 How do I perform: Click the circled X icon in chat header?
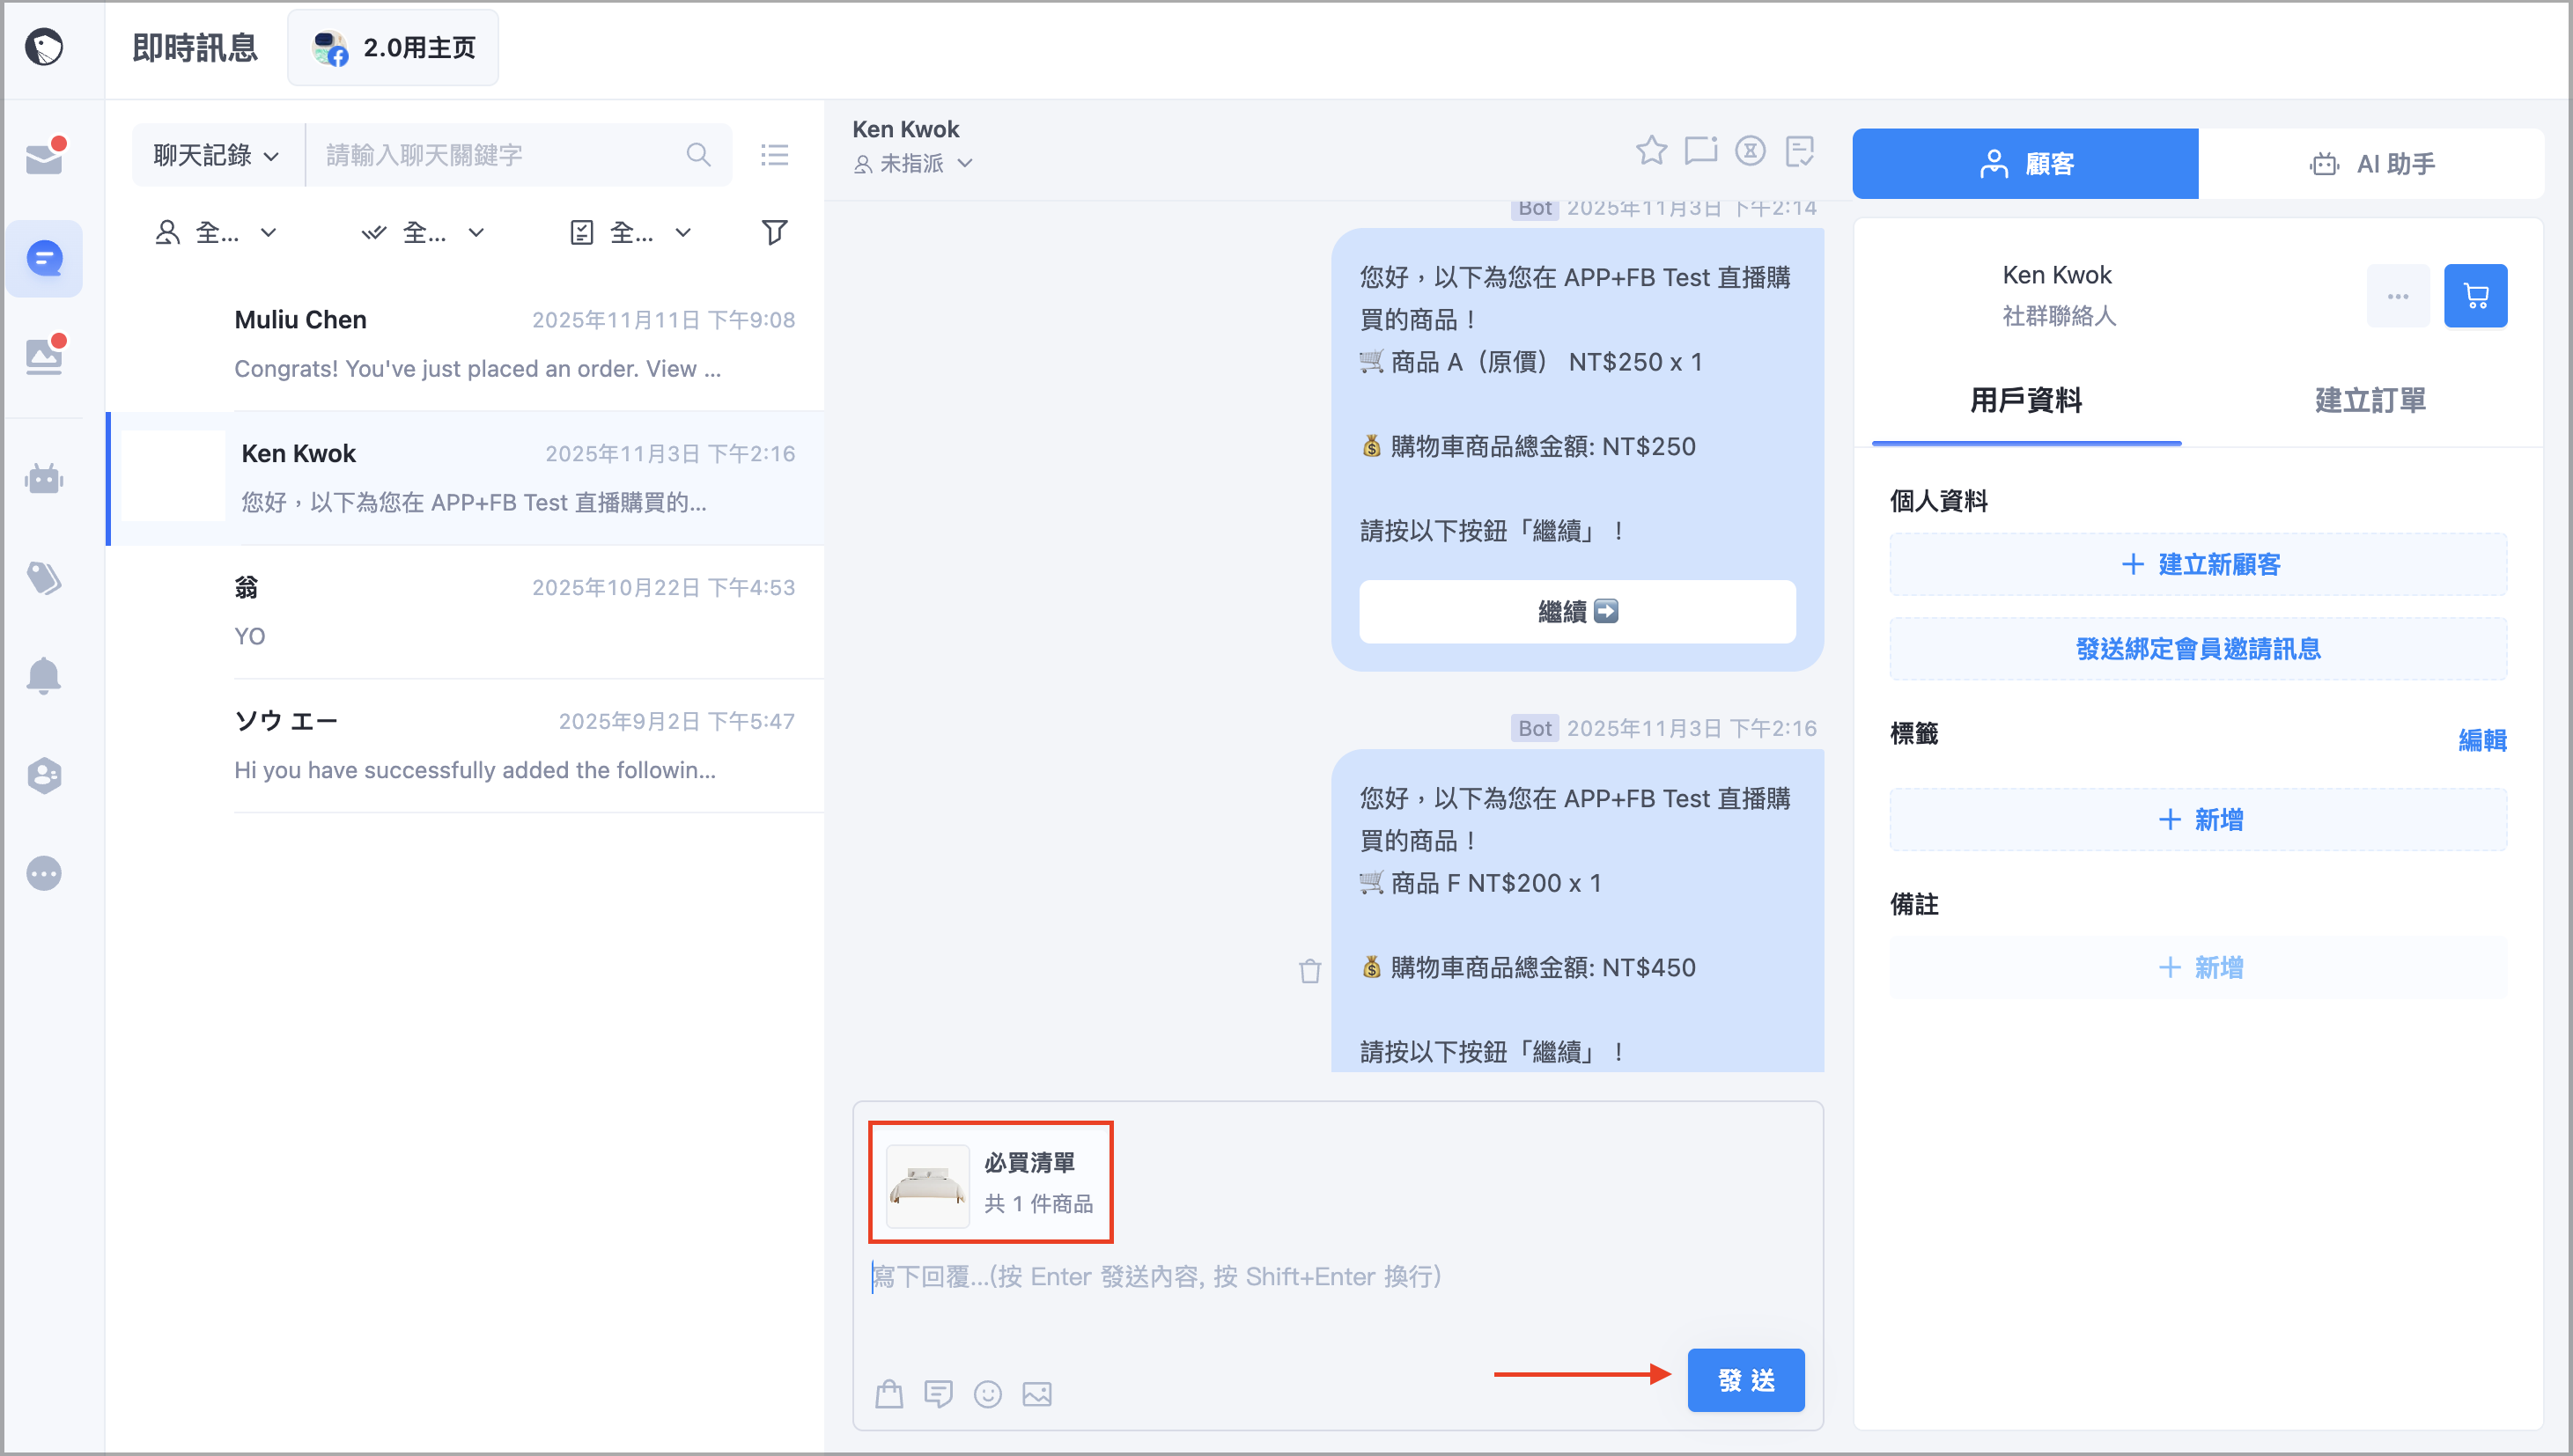coord(1749,151)
